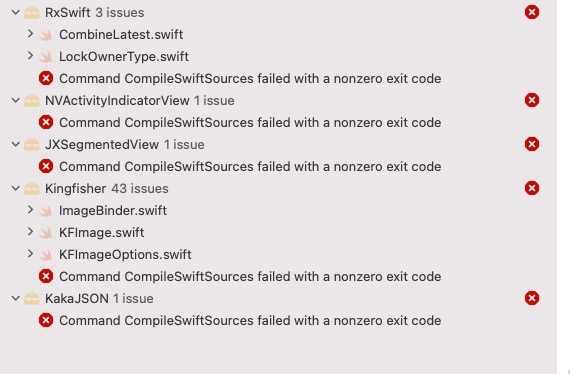
Task: Collapse the NVActivityIndicatorView group
Action: (x=16, y=100)
